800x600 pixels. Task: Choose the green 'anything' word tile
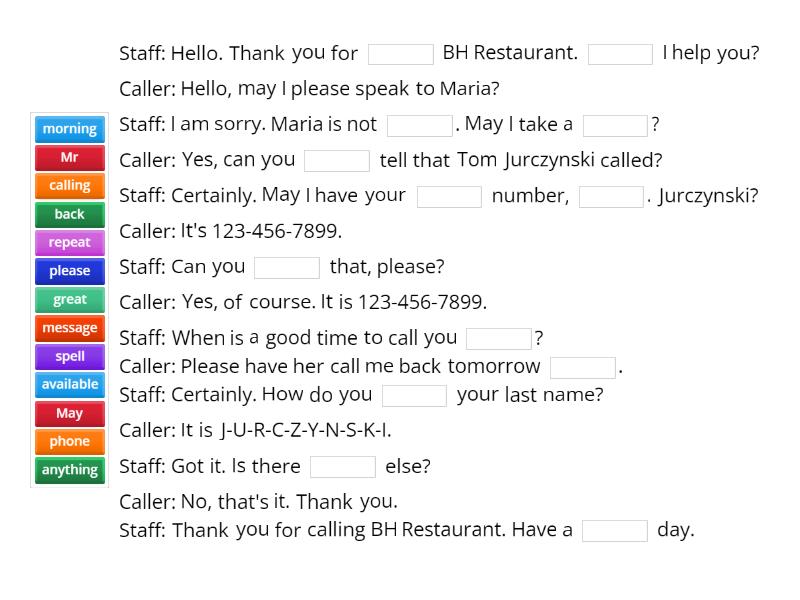point(69,470)
